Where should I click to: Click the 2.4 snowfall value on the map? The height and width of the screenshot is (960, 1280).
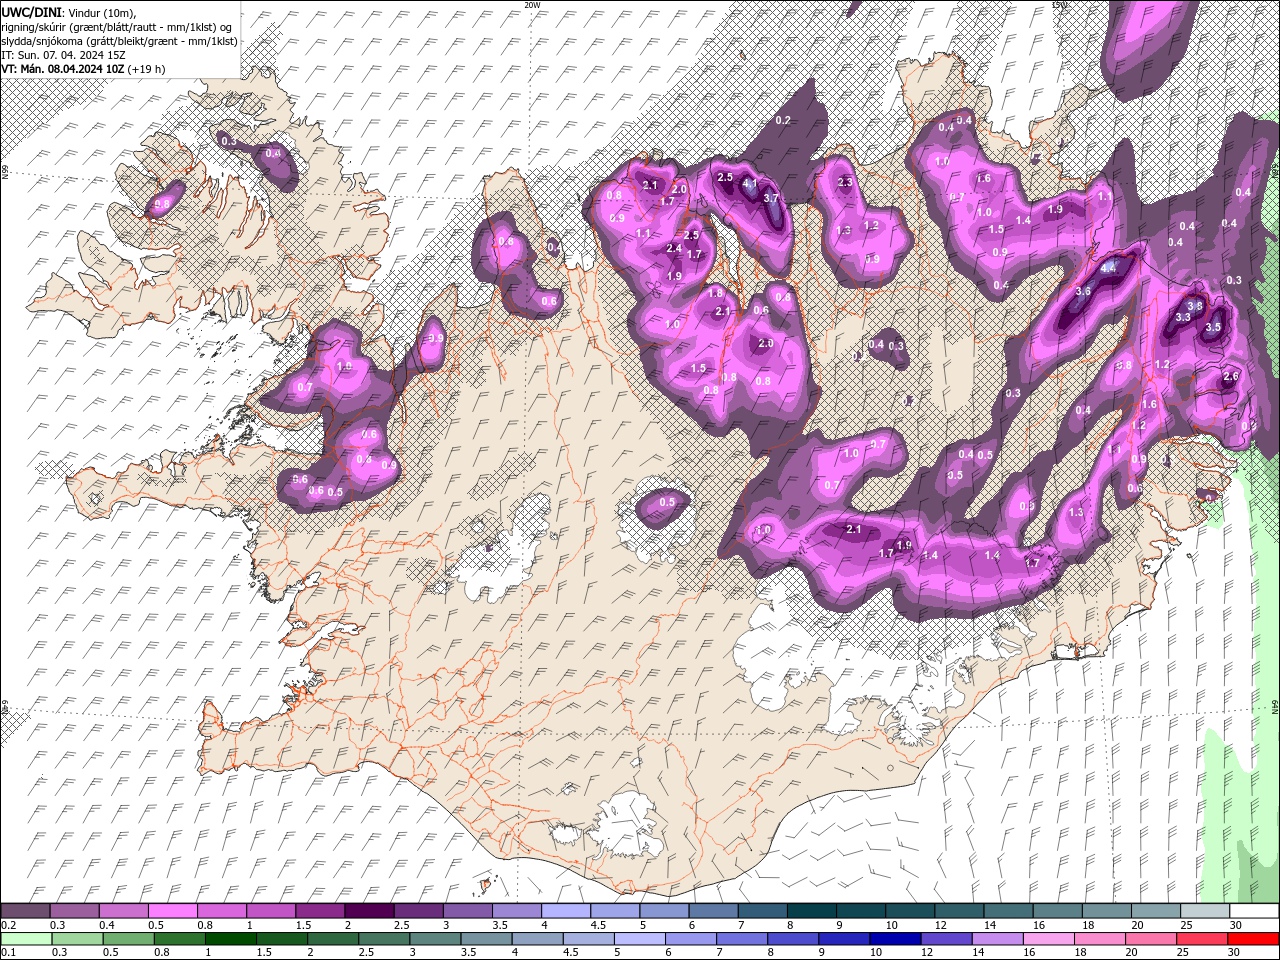point(674,249)
